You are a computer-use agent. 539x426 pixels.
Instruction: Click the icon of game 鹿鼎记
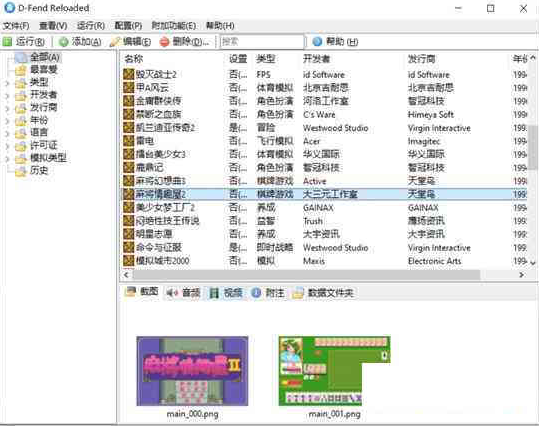pos(129,167)
